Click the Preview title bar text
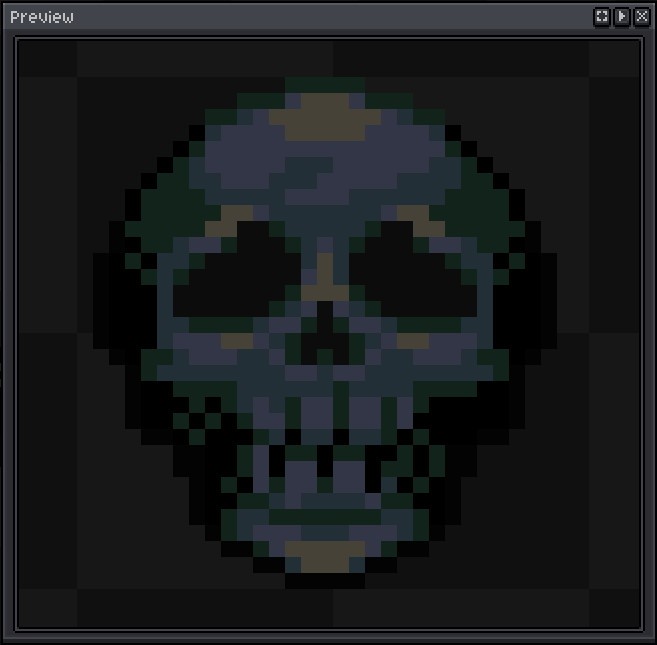The image size is (657, 645). (42, 17)
